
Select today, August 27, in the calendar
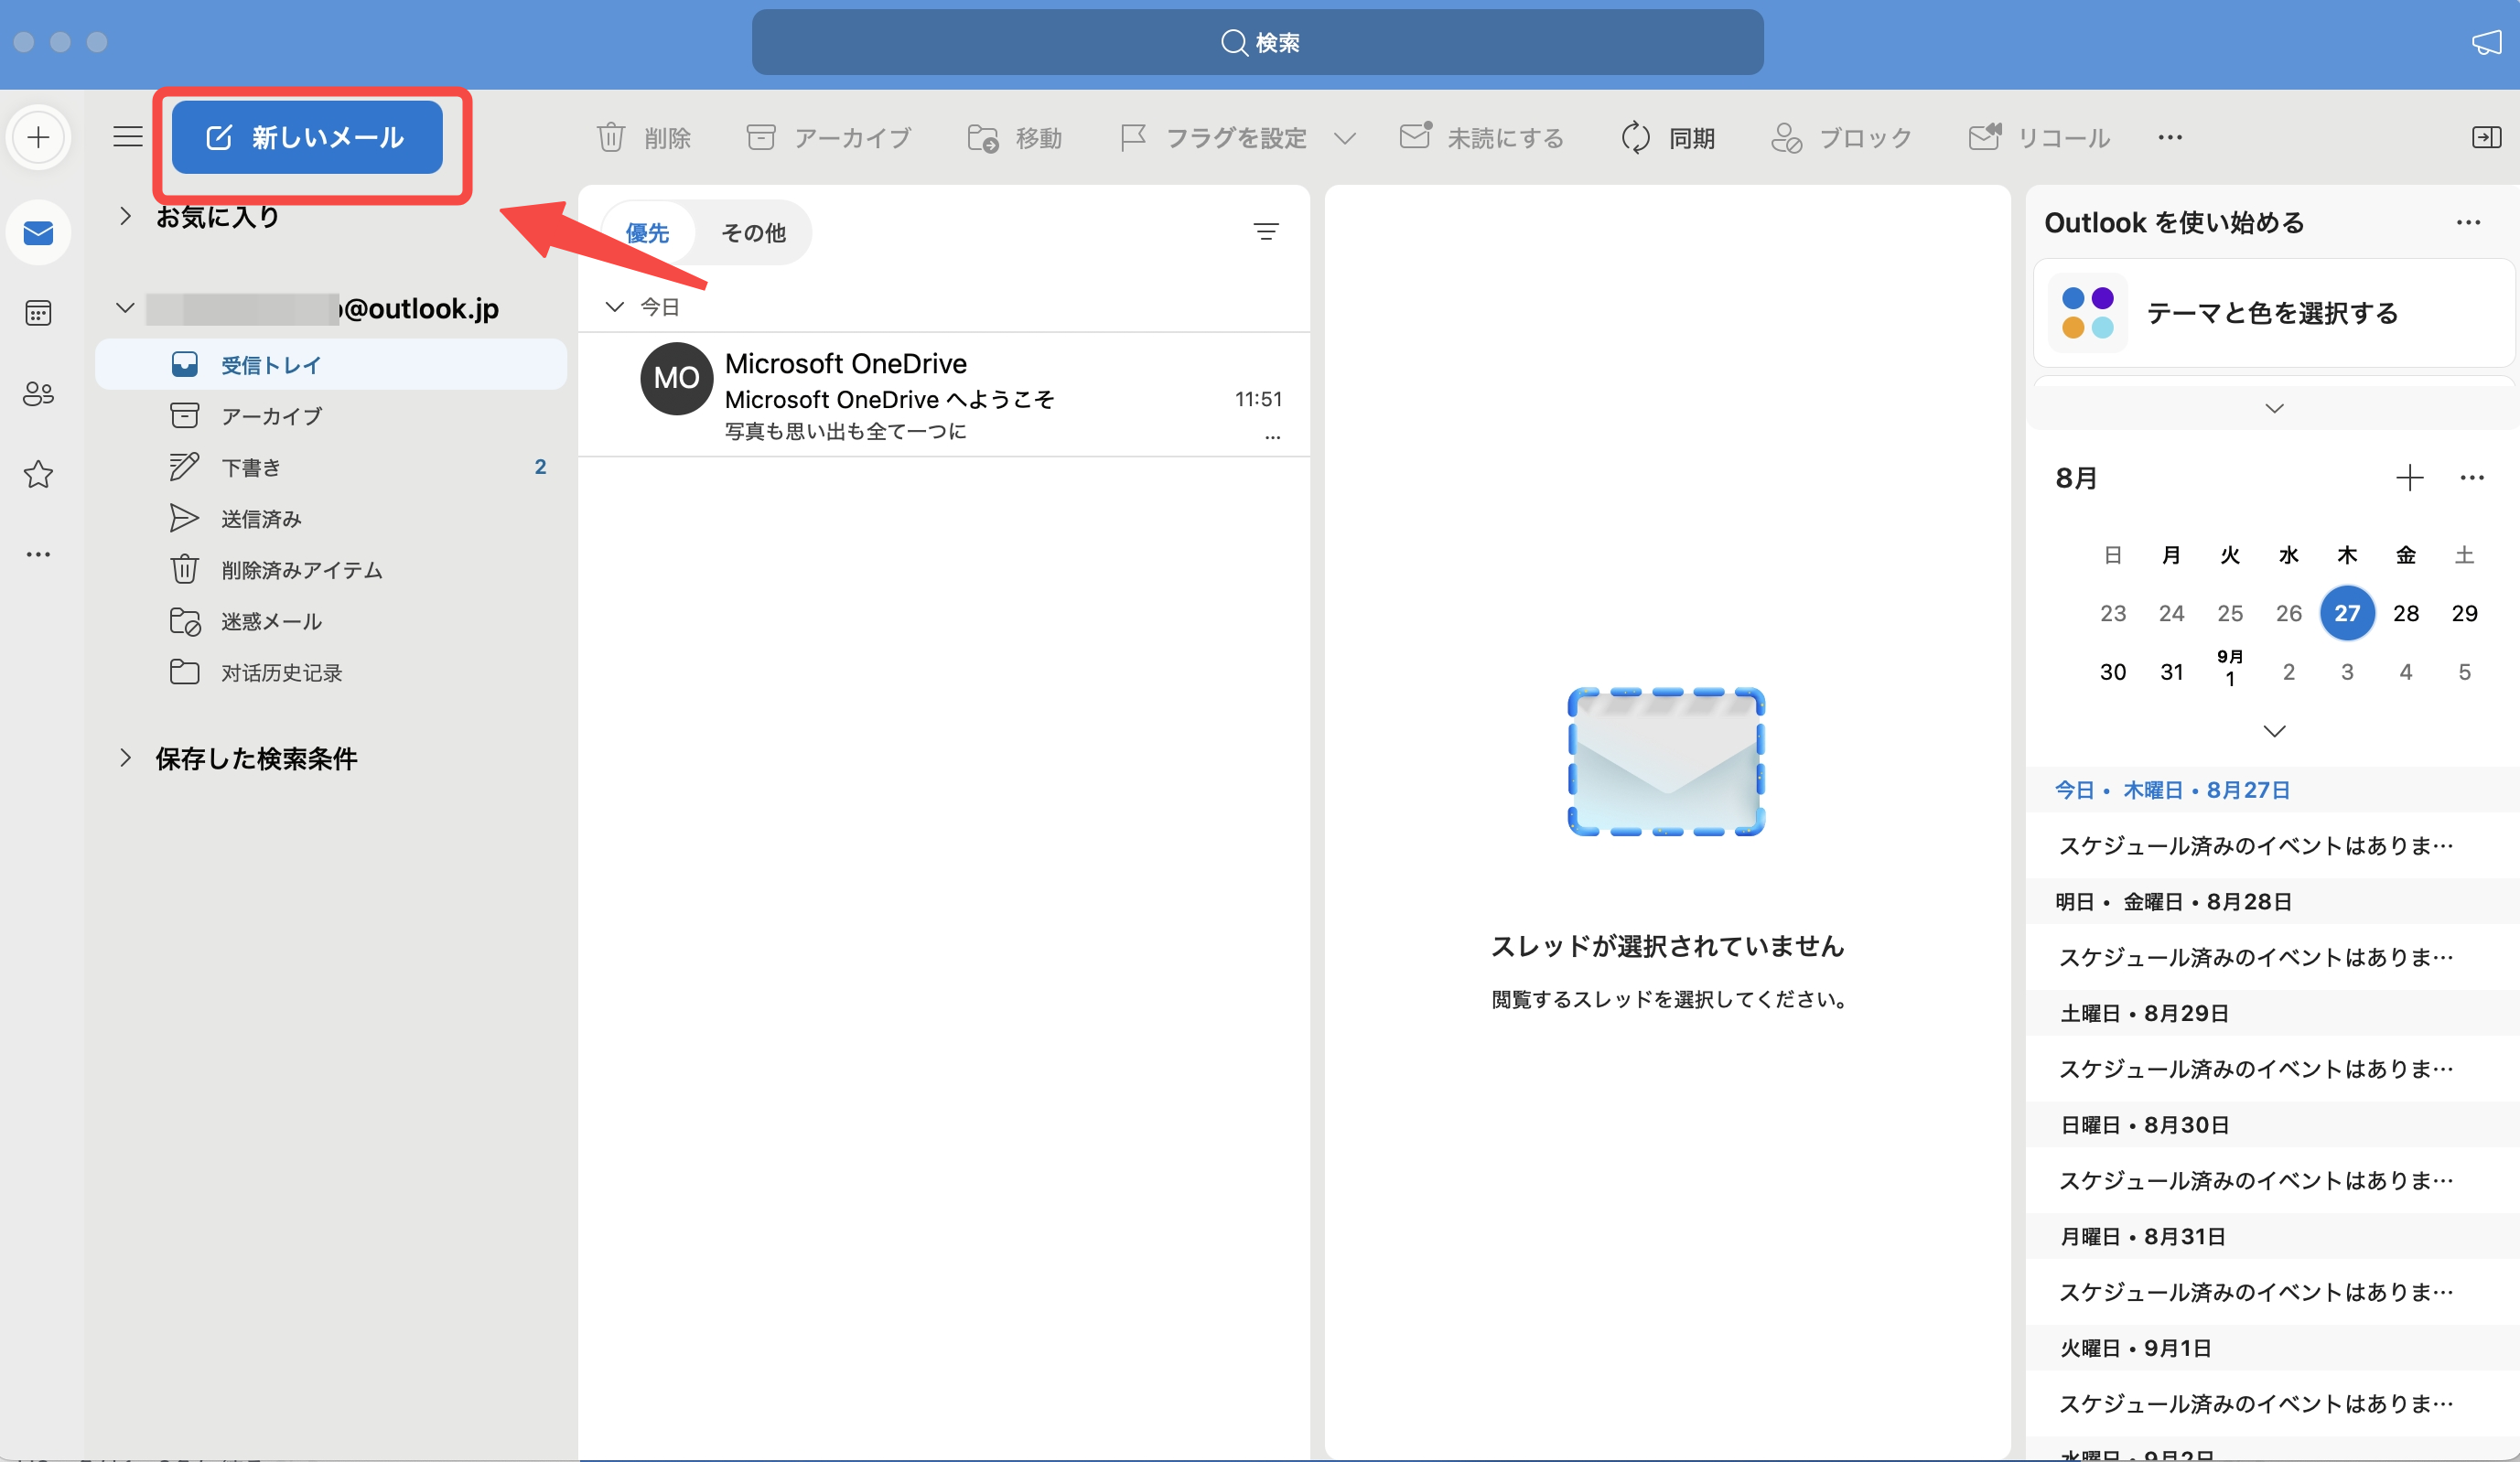pyautogui.click(x=2347, y=613)
